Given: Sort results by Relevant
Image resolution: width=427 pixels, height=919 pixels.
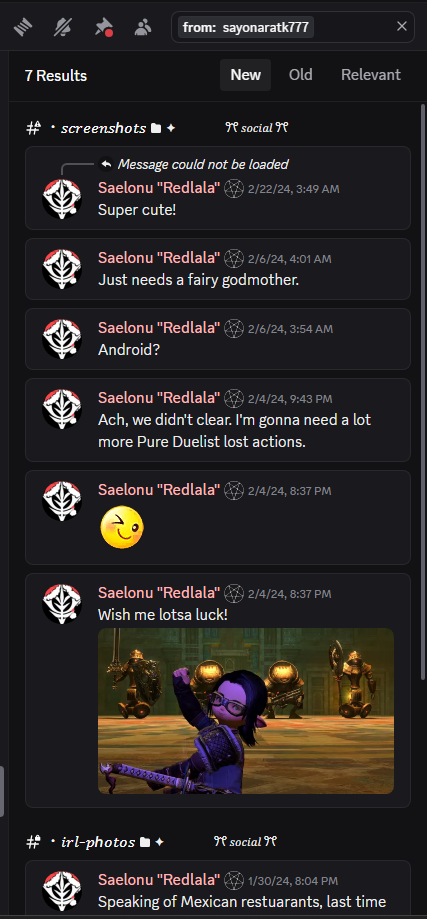Looking at the screenshot, I should [371, 75].
